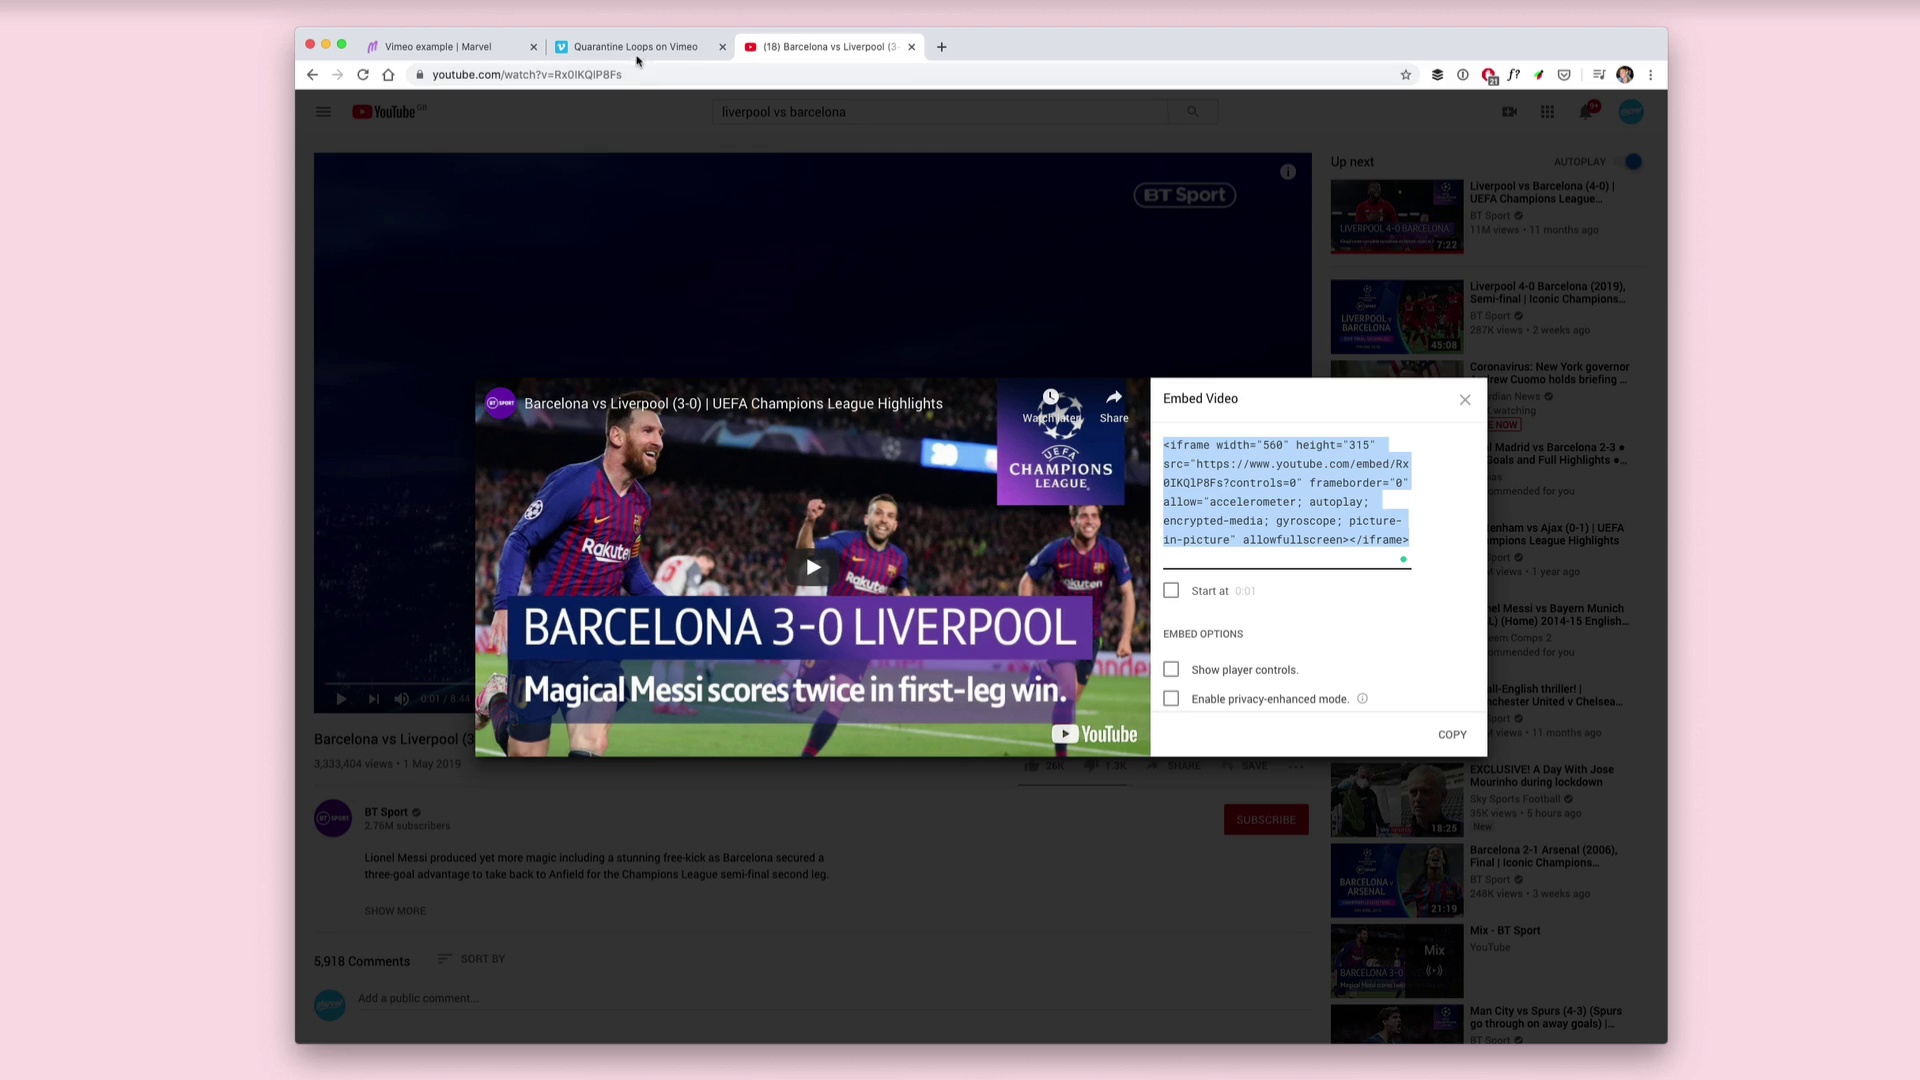
Task: Click the BT Sport channel name
Action: coord(386,812)
